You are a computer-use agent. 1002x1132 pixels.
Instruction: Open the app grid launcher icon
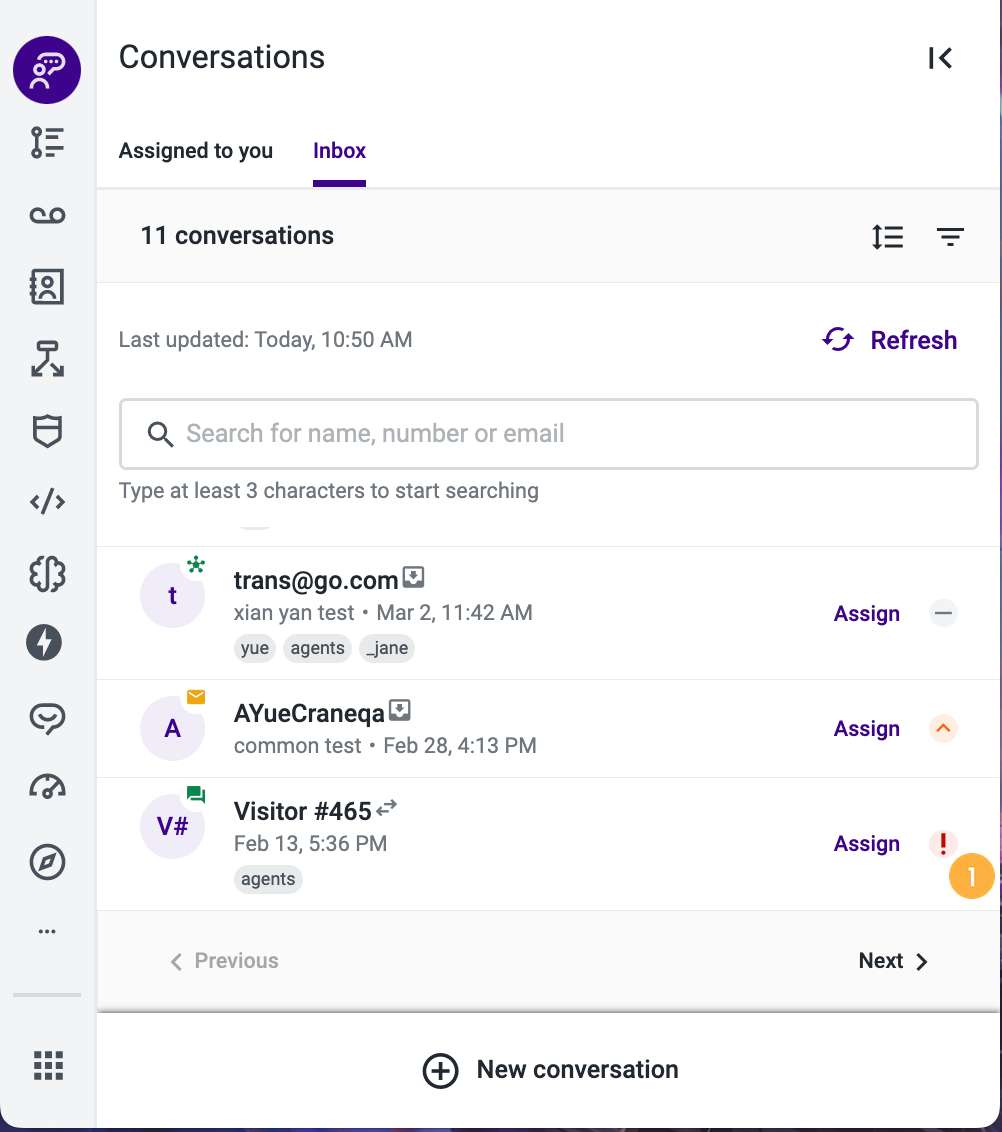[48, 1066]
